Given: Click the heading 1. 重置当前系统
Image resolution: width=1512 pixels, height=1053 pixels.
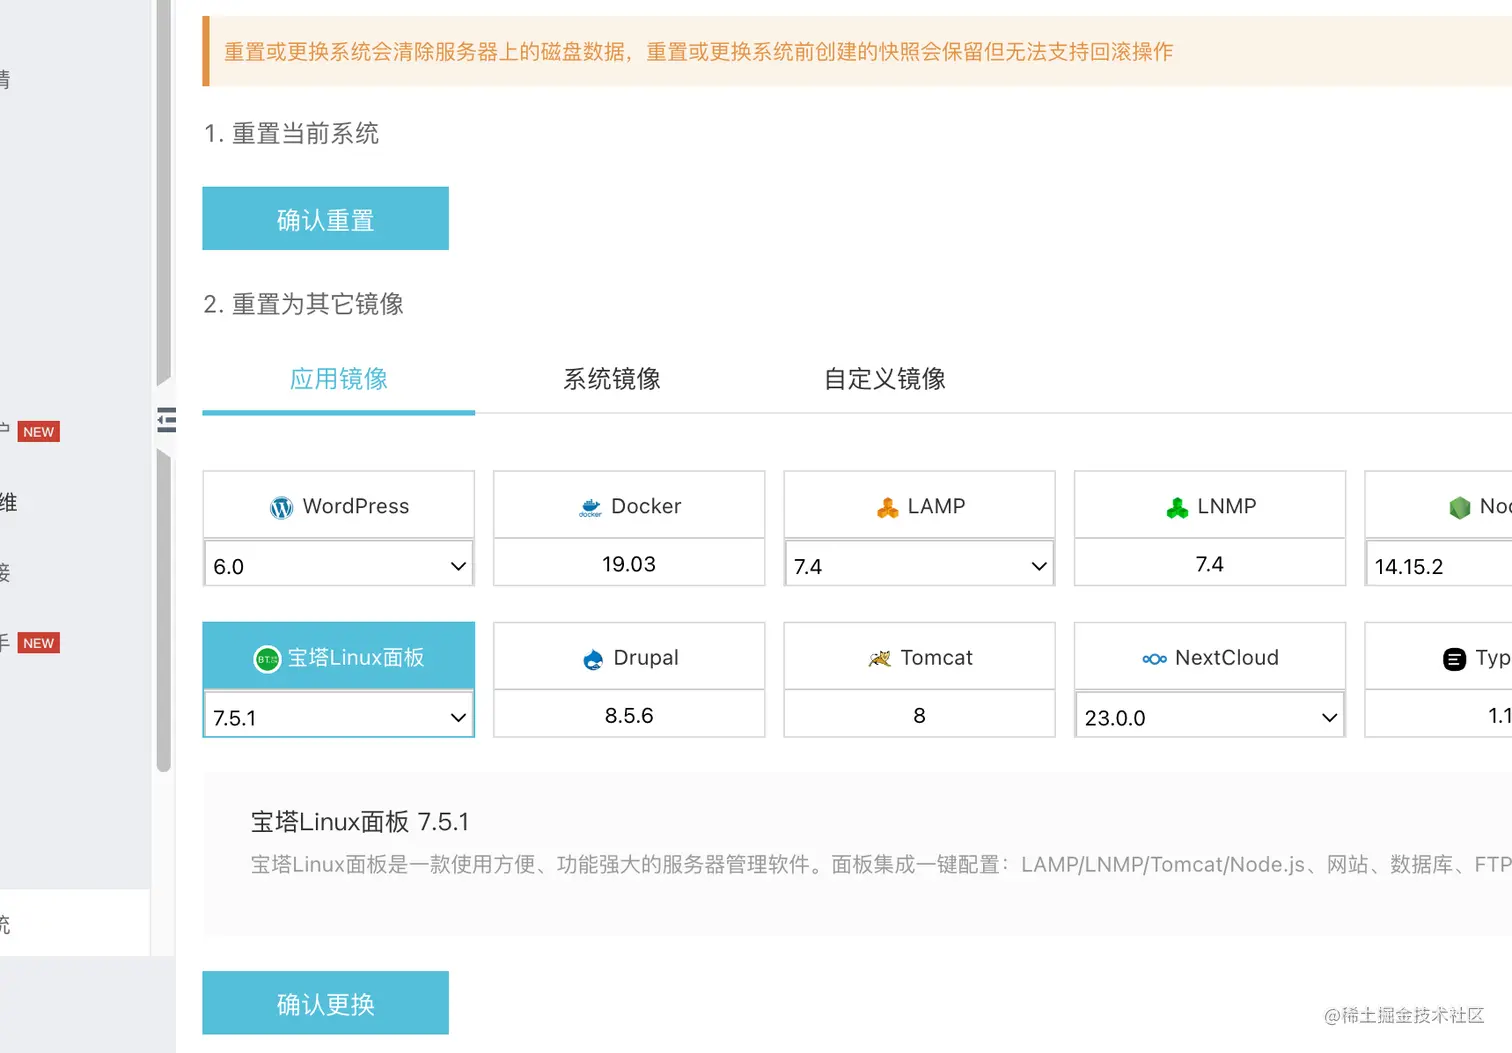Looking at the screenshot, I should tap(291, 133).
